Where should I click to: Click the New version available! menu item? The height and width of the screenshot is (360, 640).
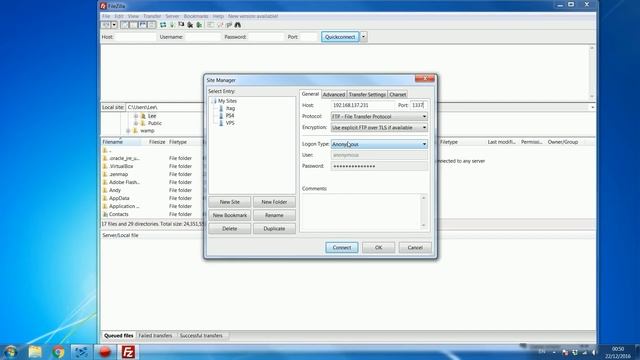tap(253, 16)
